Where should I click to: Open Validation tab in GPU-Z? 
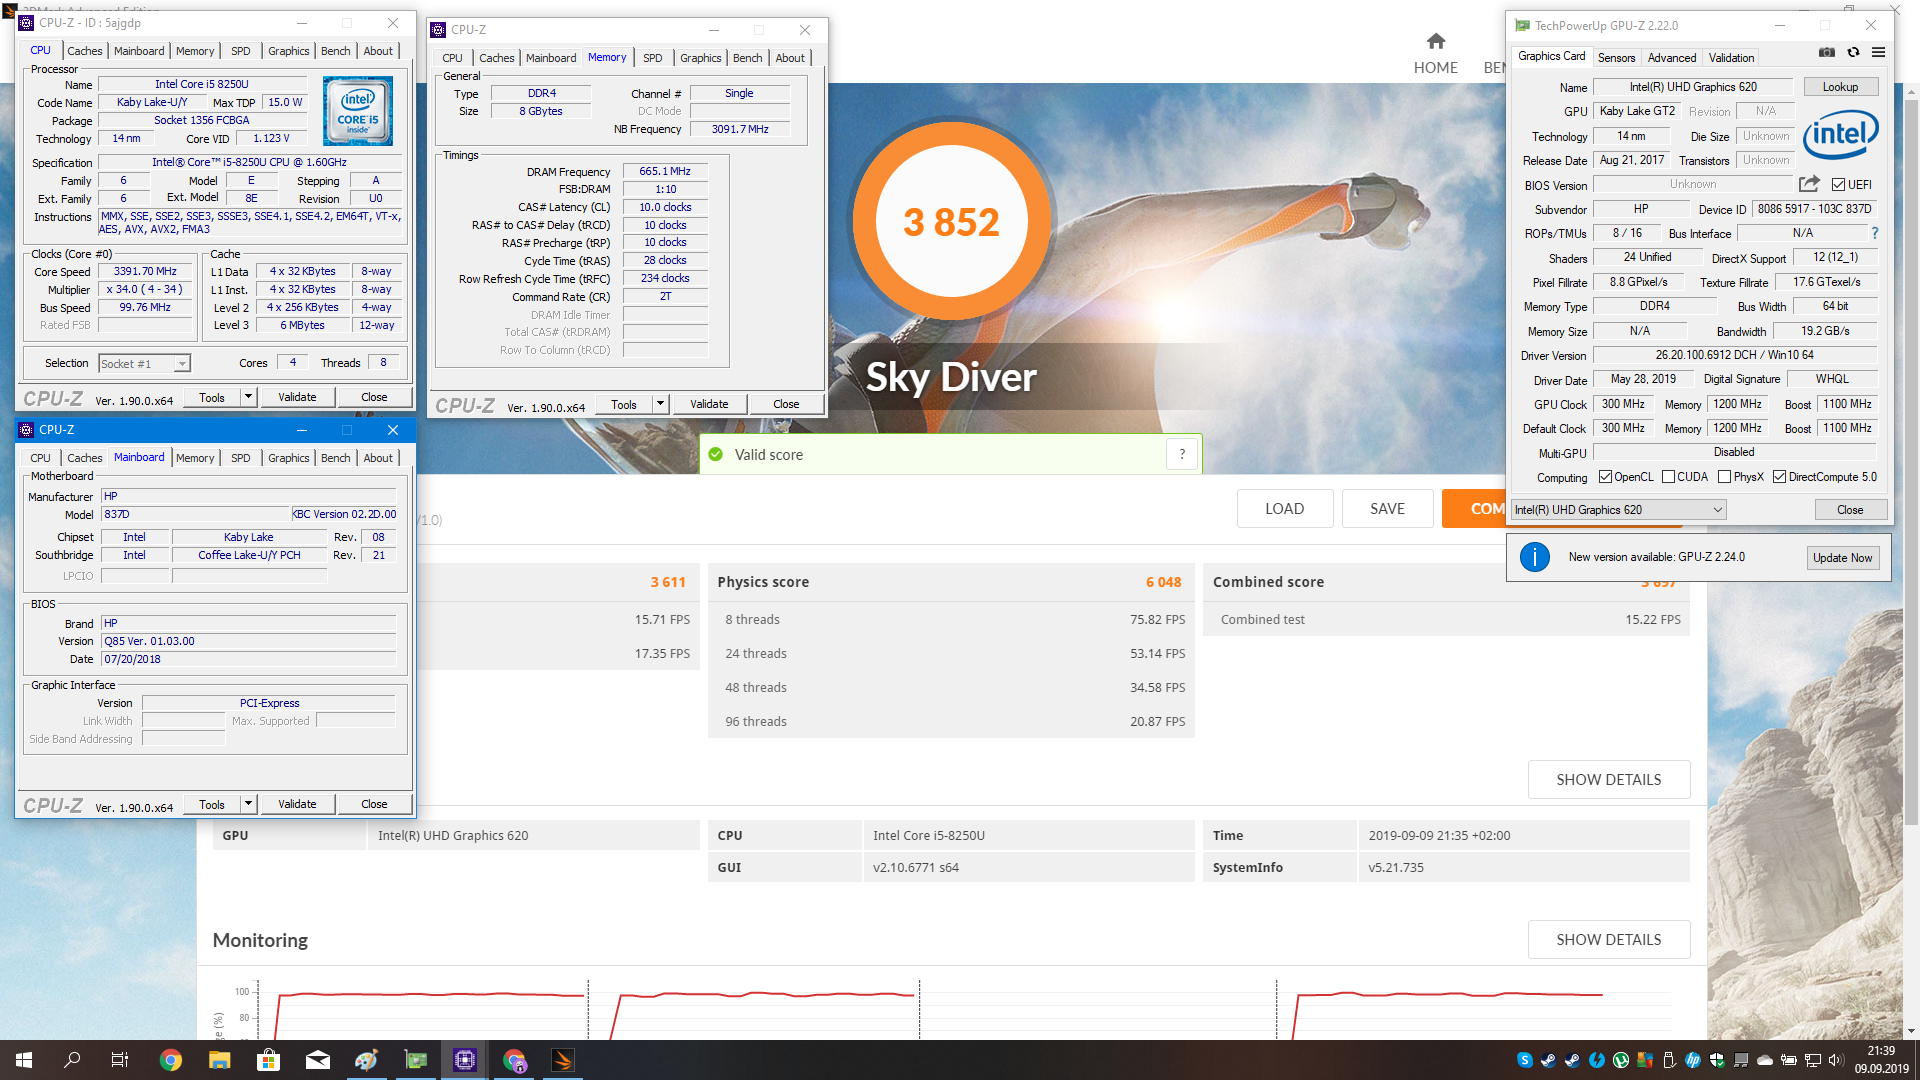(1731, 58)
